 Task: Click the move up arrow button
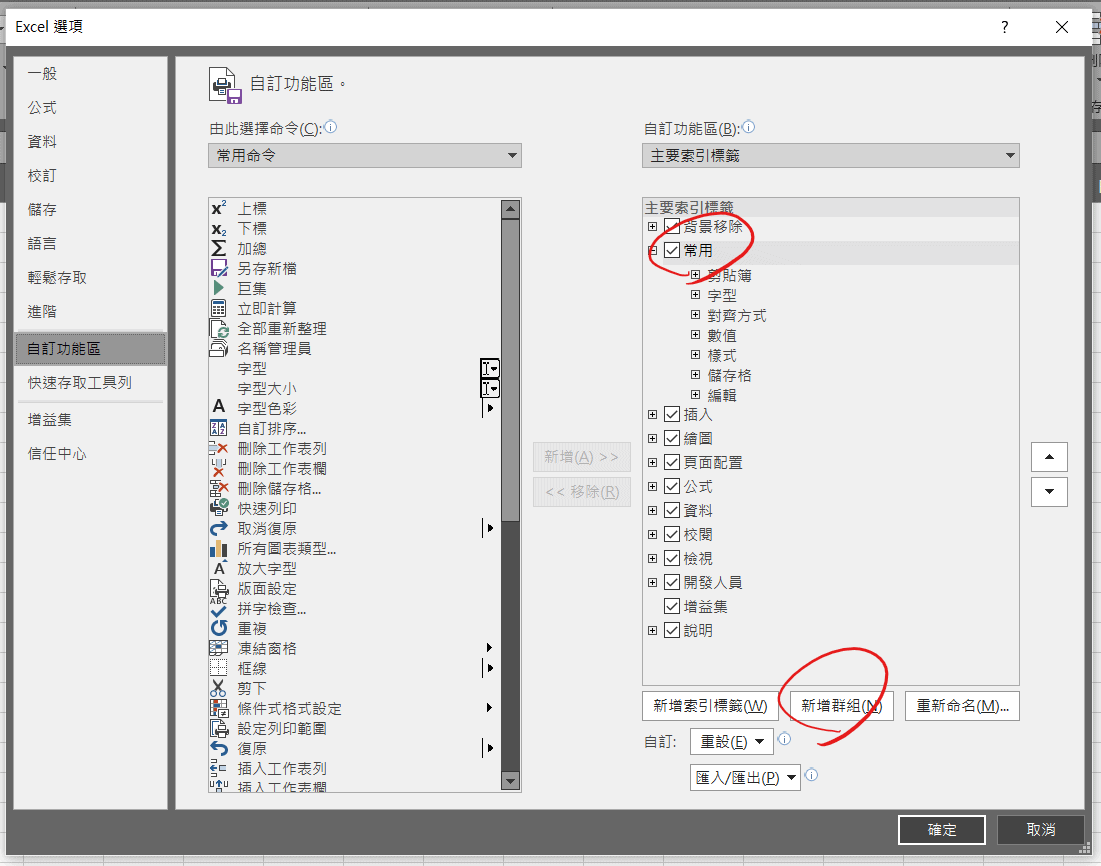click(1049, 457)
